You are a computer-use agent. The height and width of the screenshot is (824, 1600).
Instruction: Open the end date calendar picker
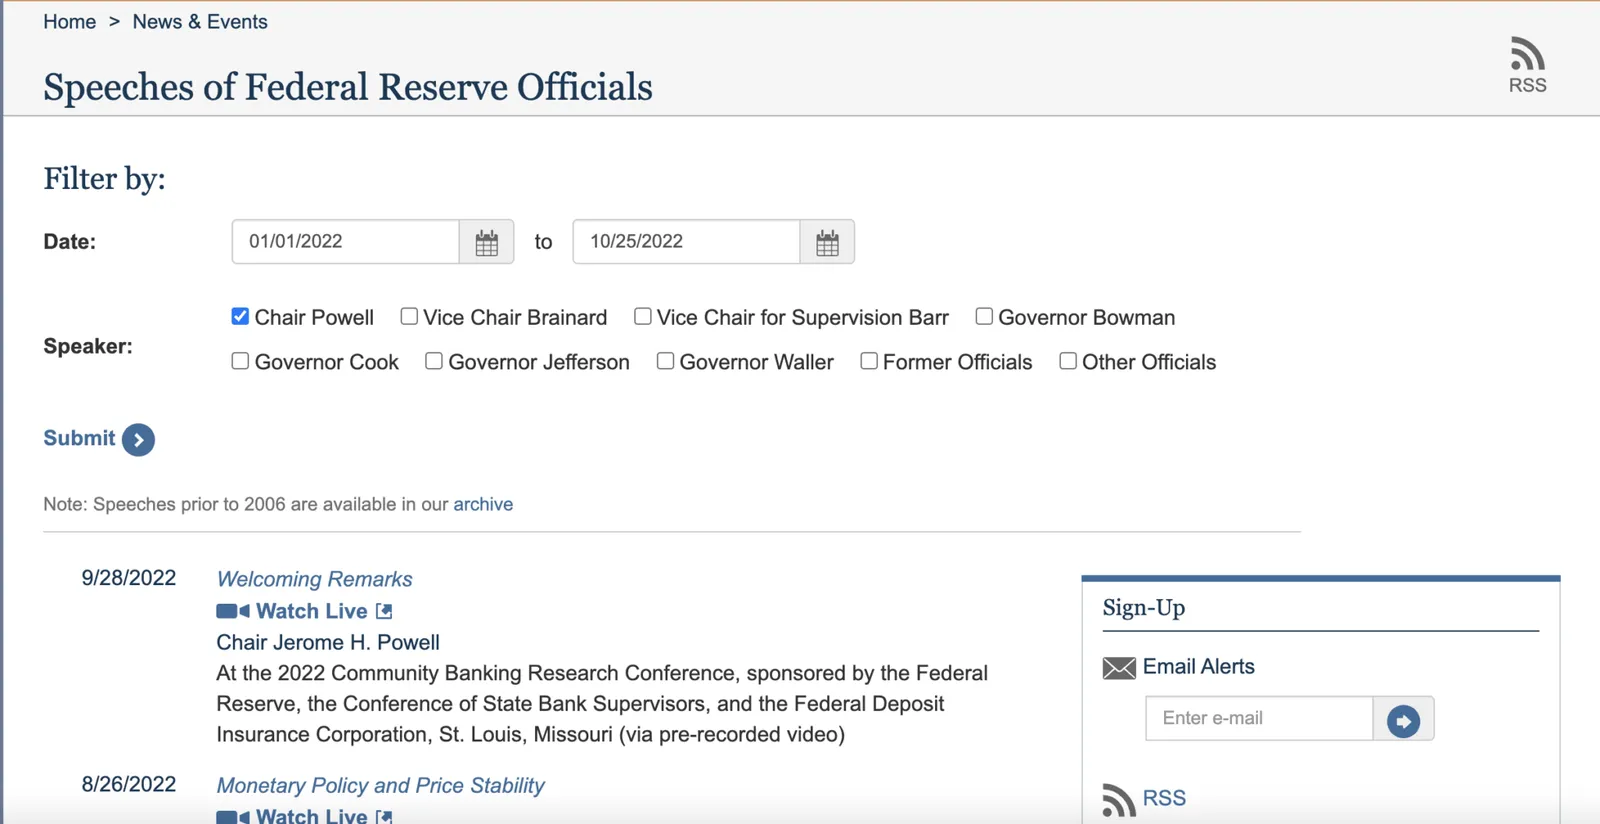(x=827, y=242)
